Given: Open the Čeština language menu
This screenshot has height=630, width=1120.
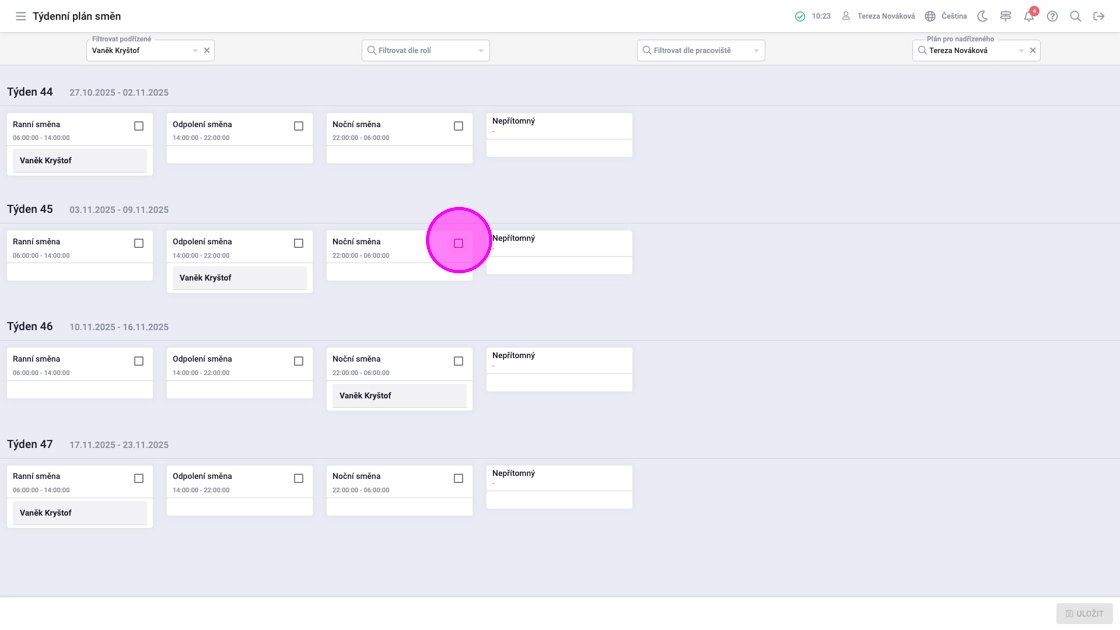Looking at the screenshot, I should tap(945, 16).
